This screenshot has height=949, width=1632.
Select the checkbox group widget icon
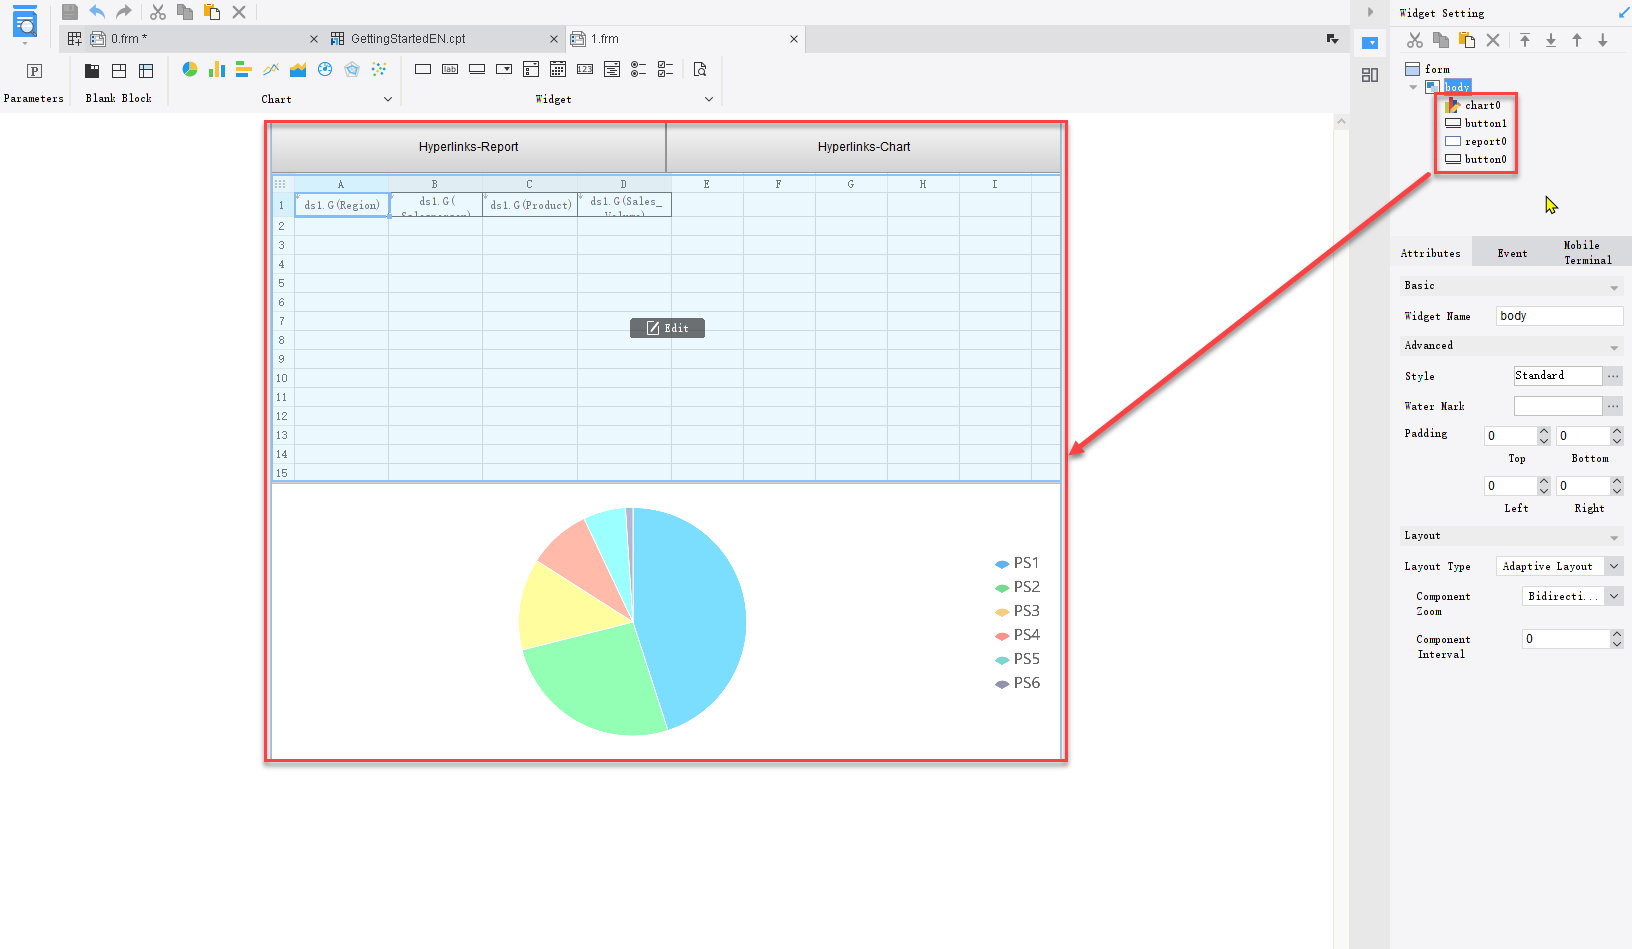tap(666, 69)
